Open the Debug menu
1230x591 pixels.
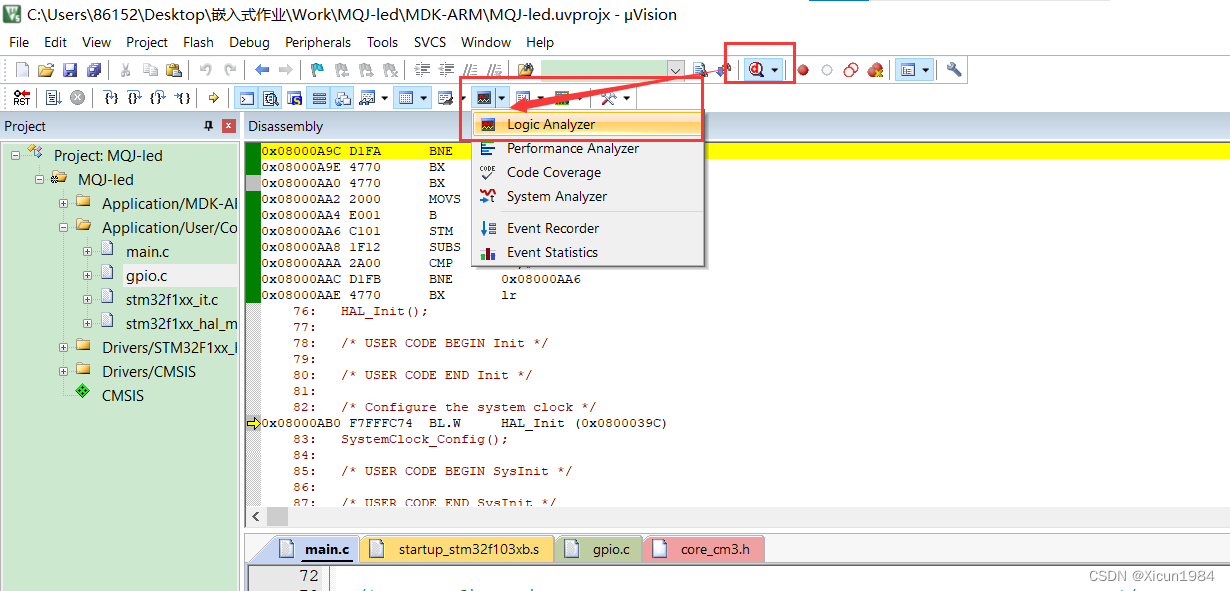click(249, 42)
